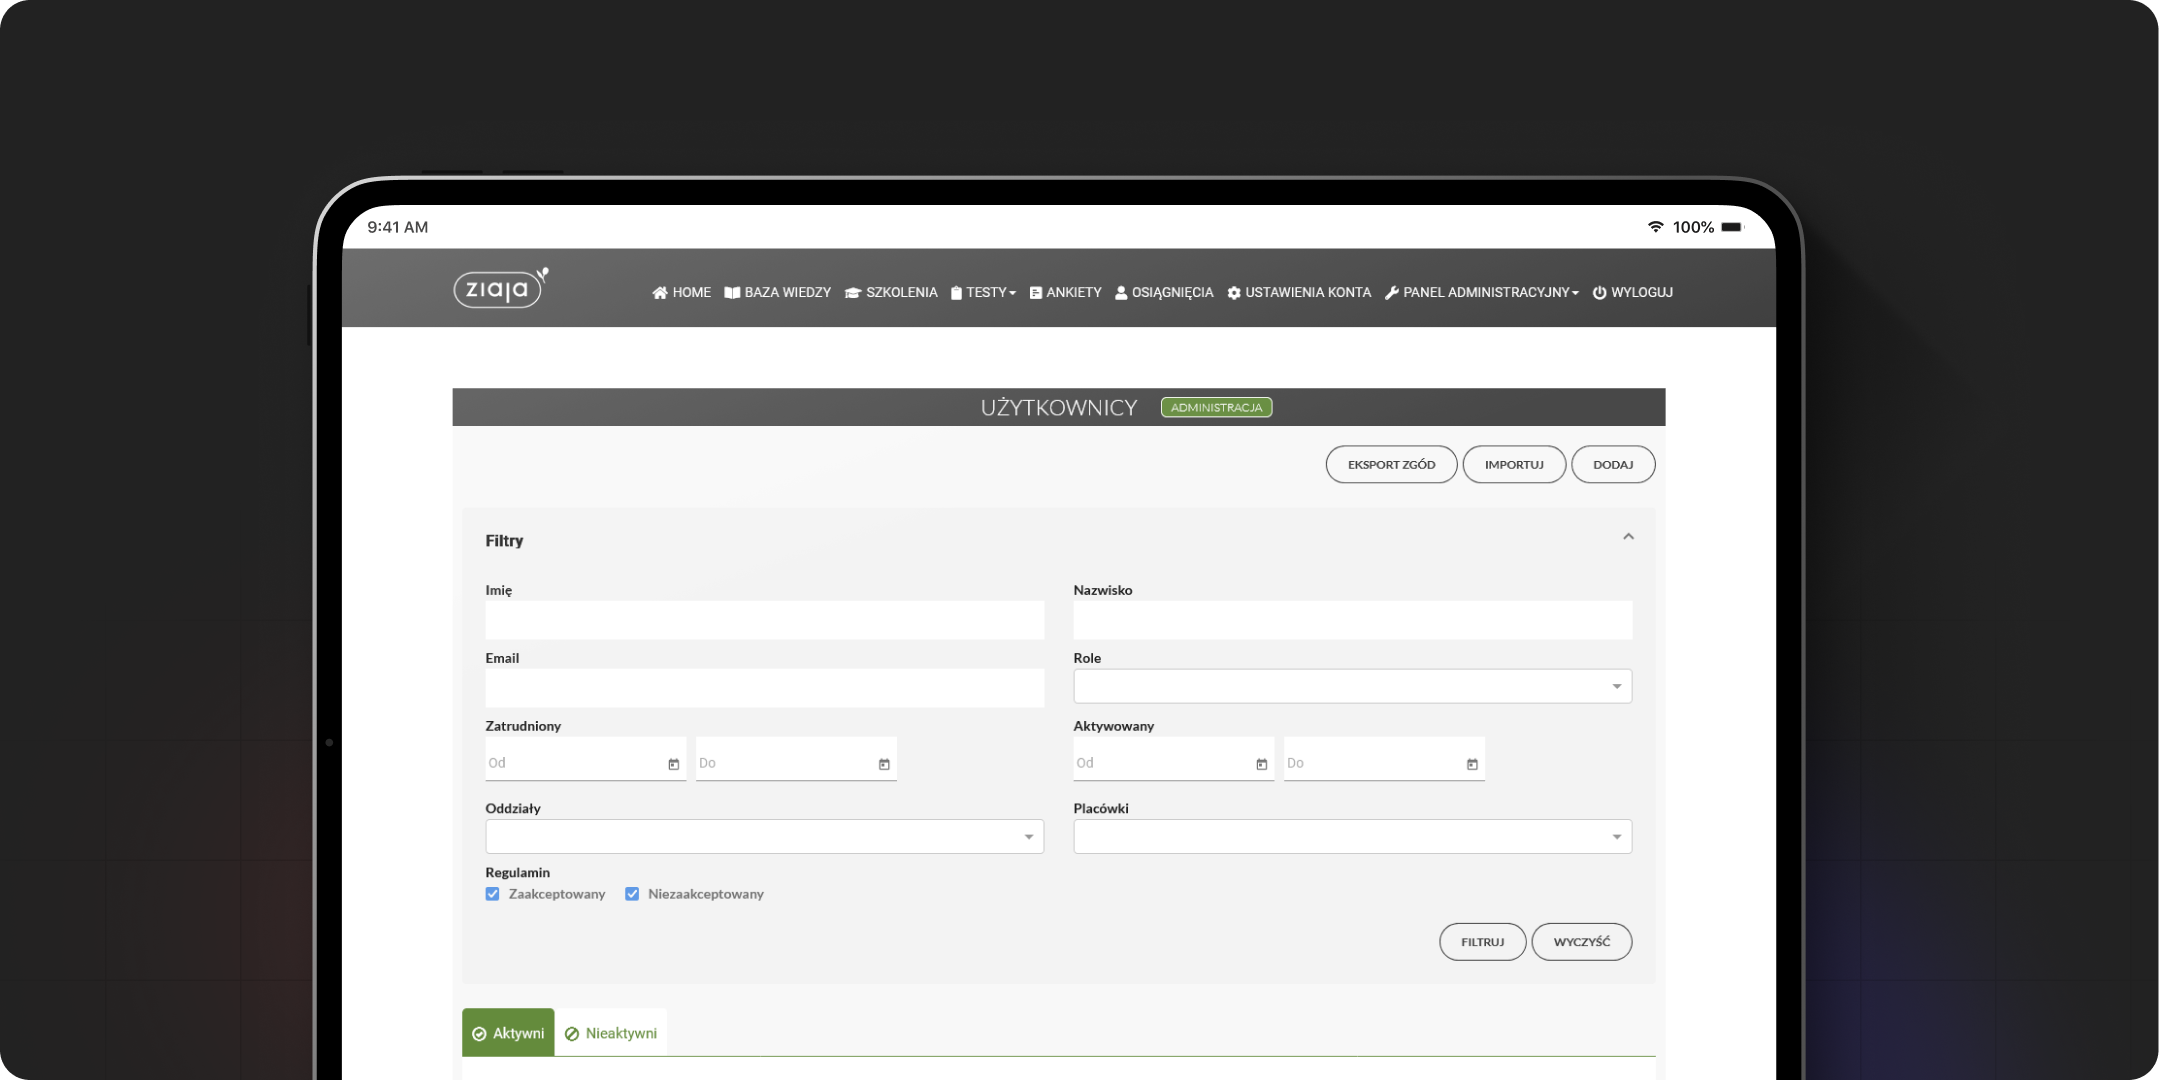Open the calendar icon in Aktywowany Do field
2159x1080 pixels.
(1472, 762)
